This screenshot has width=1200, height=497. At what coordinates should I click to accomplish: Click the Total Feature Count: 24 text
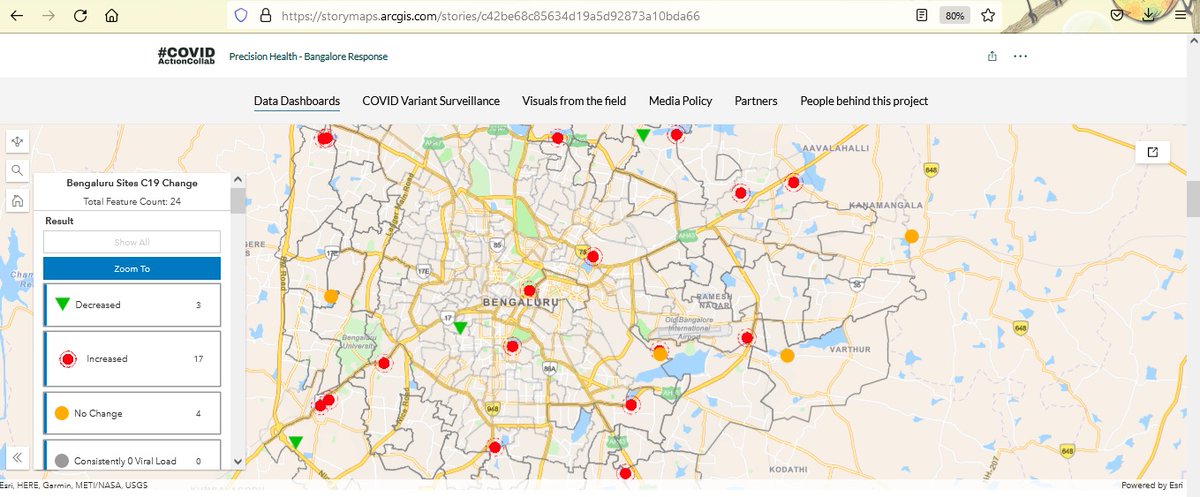[132, 202]
